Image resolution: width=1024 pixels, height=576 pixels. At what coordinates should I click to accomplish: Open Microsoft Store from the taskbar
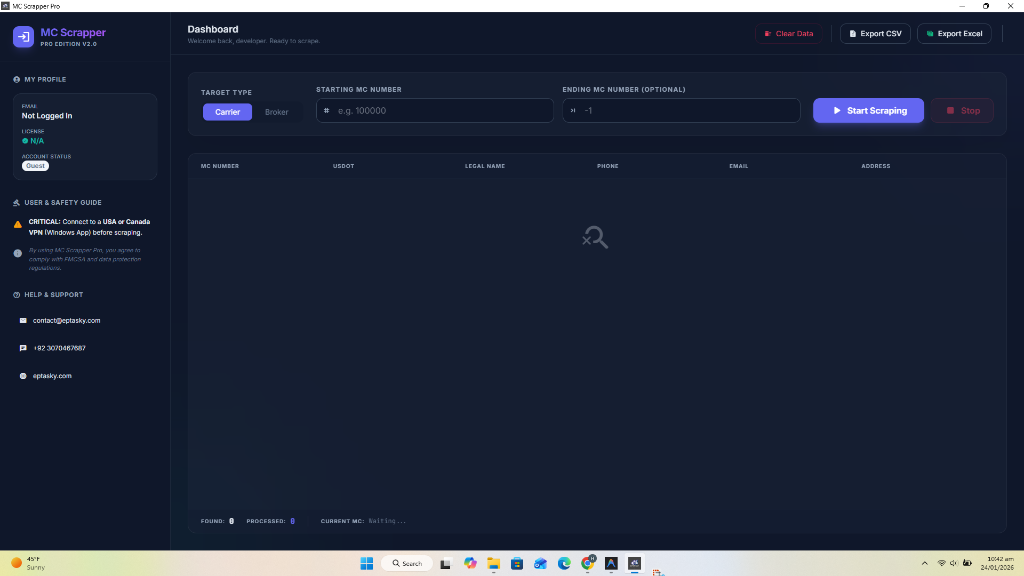tap(517, 563)
